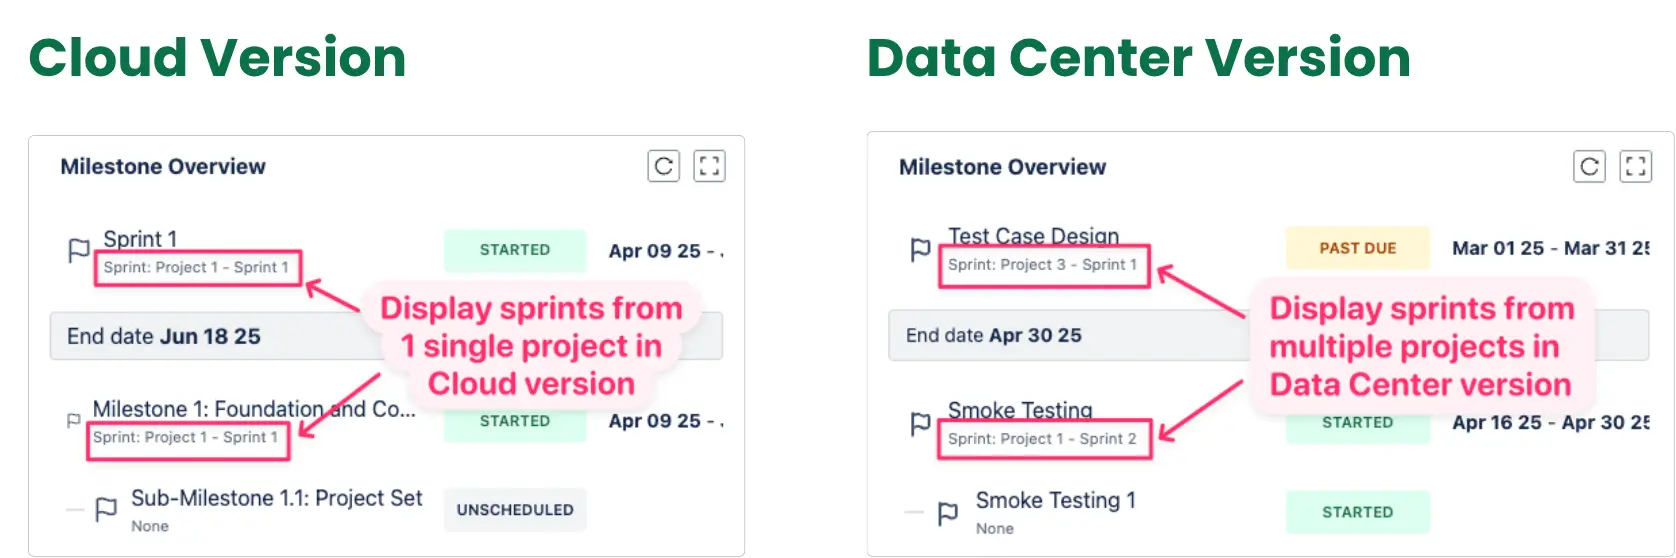The height and width of the screenshot is (558, 1676).
Task: Click Sprint: Project 3 - Sprint 1 label
Action: [1043, 265]
